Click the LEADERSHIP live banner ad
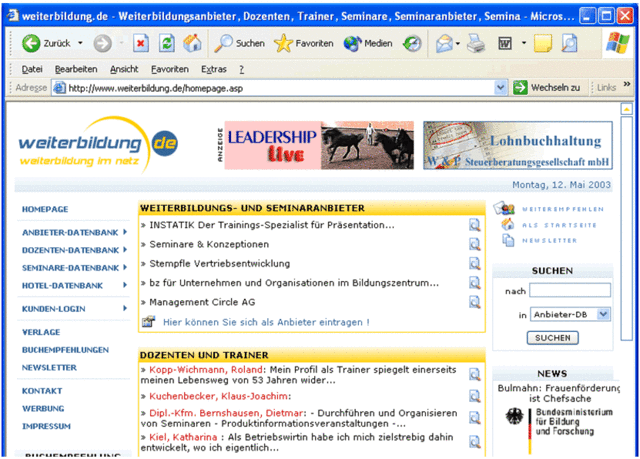Screen dimensions: 640x459 pos(319,145)
